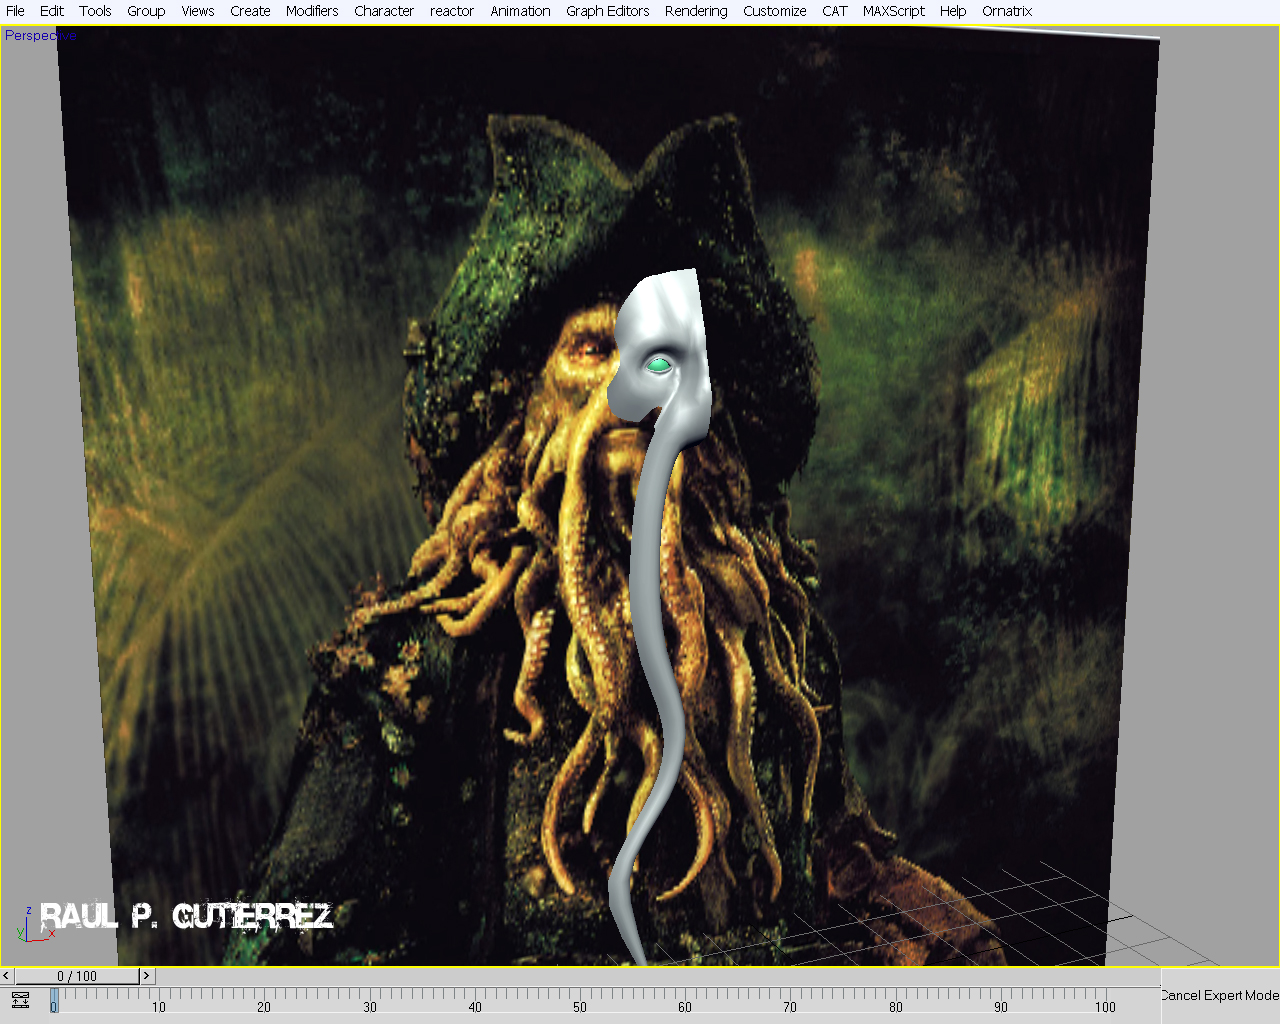Open the Rendering menu
This screenshot has width=1280, height=1024.
pyautogui.click(x=696, y=11)
